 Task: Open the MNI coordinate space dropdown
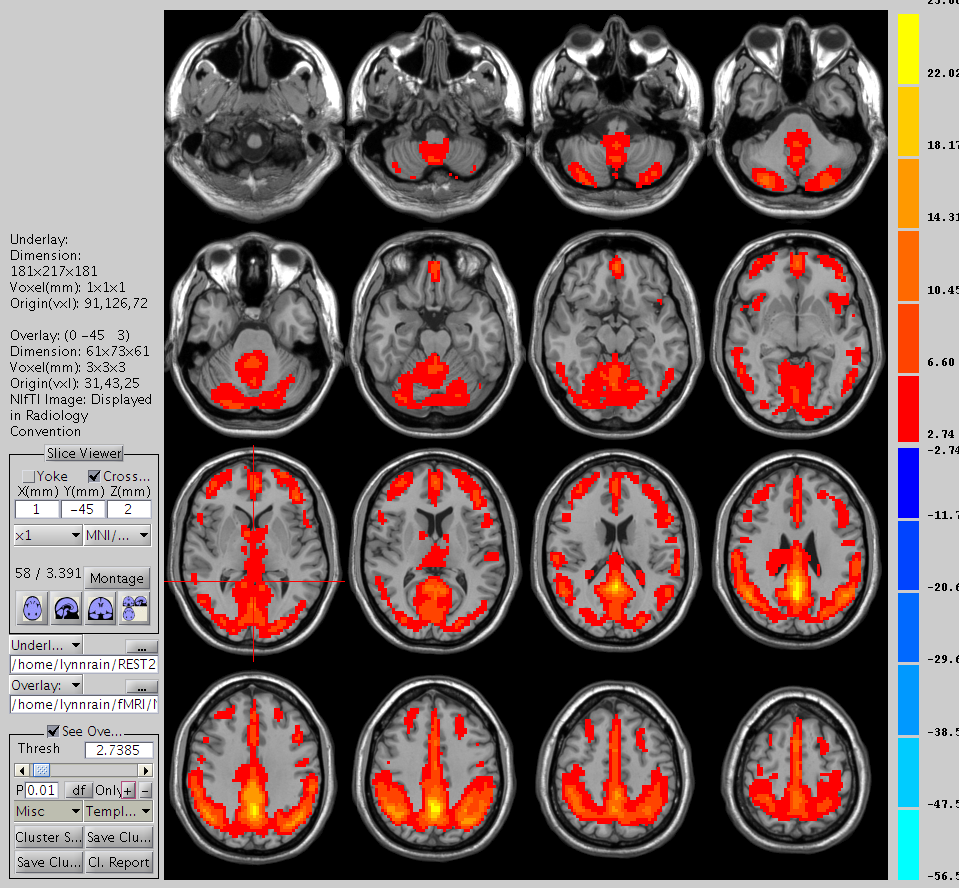117,535
